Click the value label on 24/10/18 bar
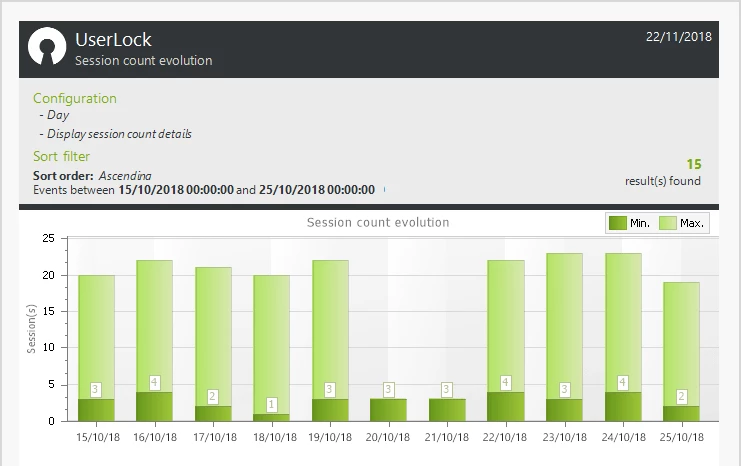 [622, 382]
